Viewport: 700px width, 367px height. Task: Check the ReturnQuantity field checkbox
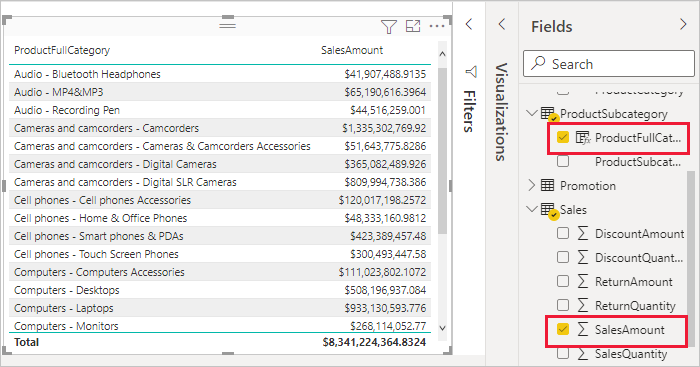tap(563, 305)
